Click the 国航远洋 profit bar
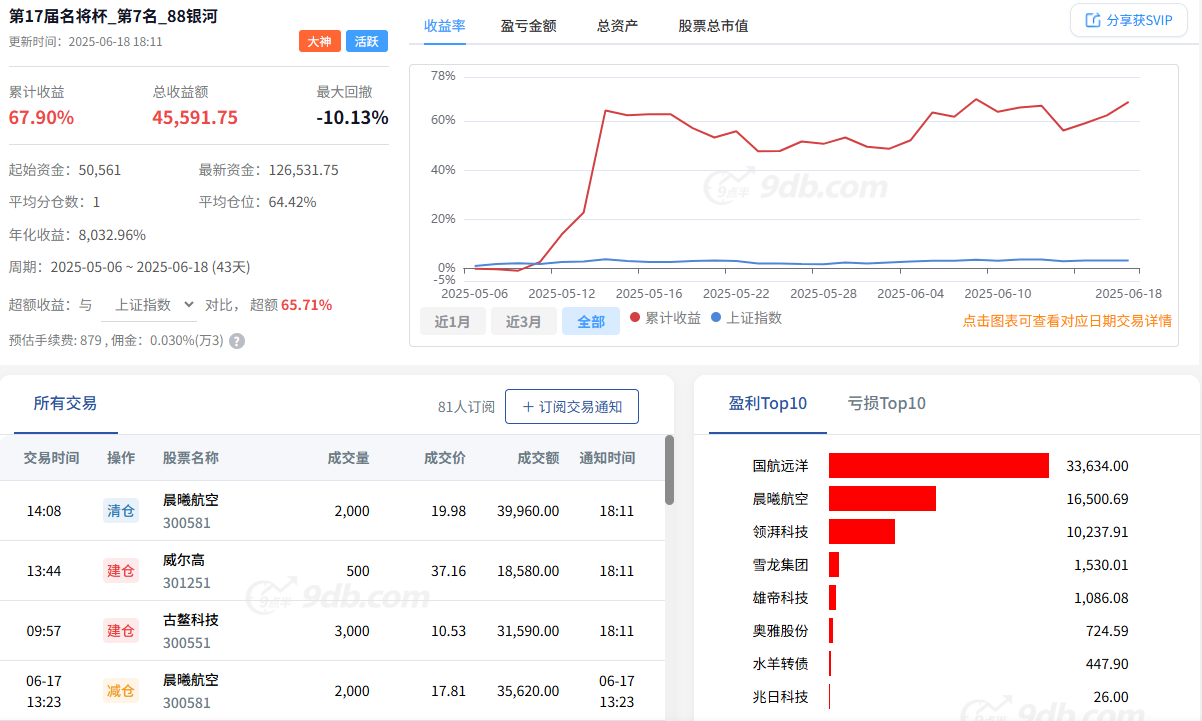This screenshot has height=721, width=1202. tap(939, 466)
